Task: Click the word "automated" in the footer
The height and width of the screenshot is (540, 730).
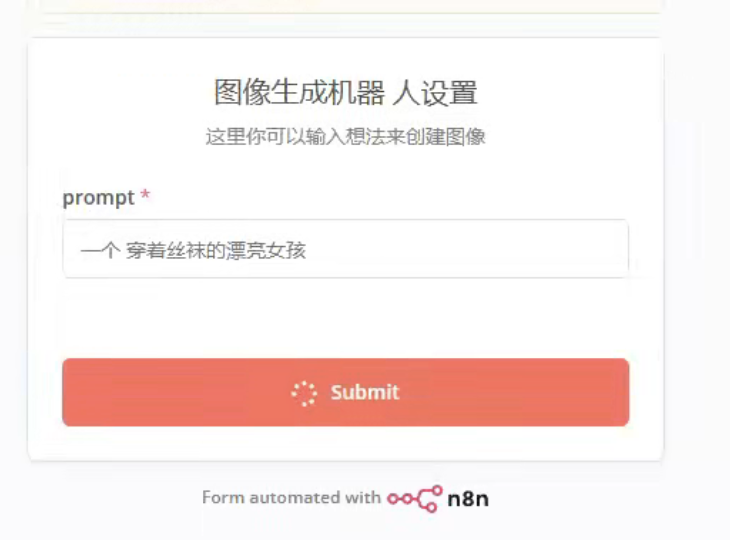Action: [x=295, y=498]
